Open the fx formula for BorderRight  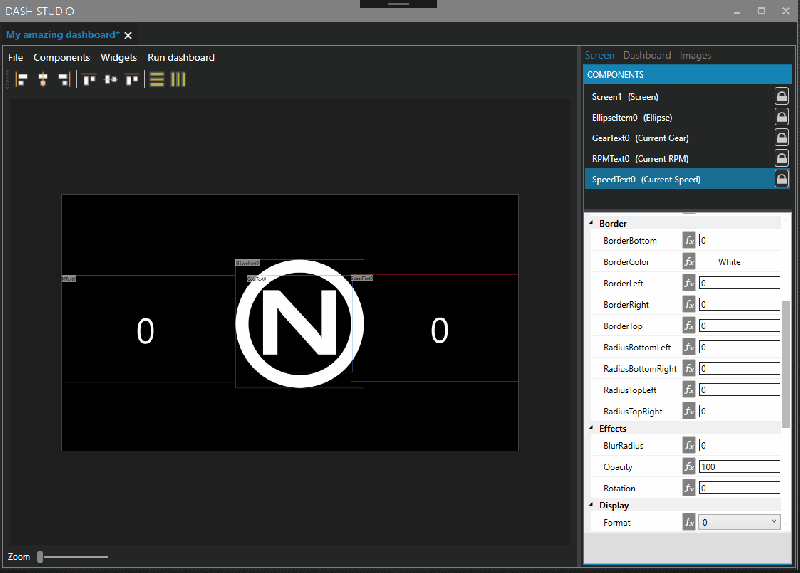pos(689,305)
